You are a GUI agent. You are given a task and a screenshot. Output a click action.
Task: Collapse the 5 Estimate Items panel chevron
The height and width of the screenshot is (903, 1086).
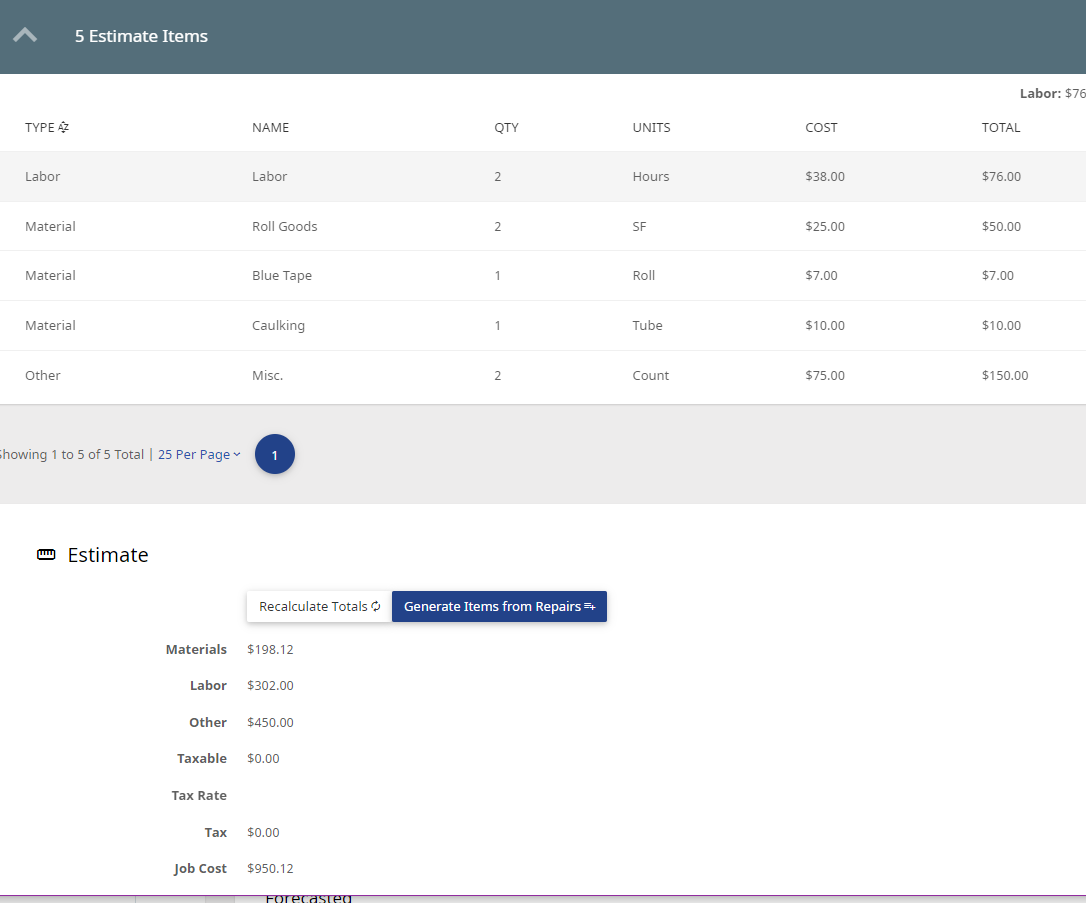tap(25, 35)
